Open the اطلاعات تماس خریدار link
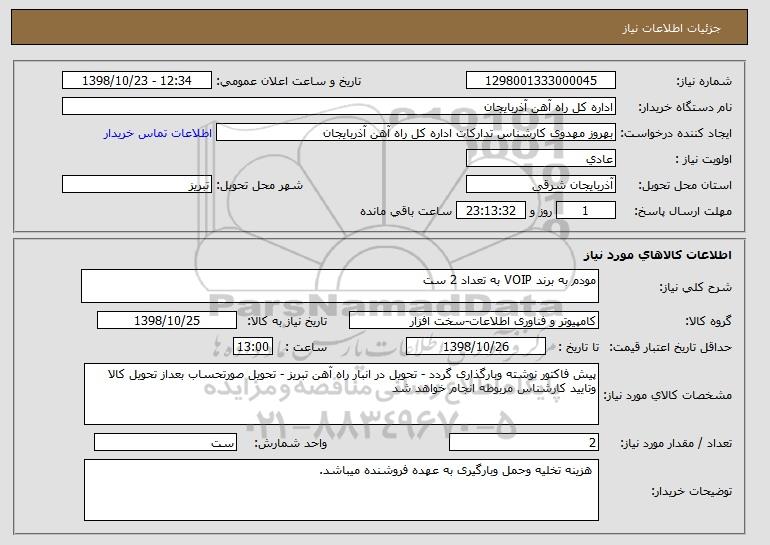 (x=158, y=133)
